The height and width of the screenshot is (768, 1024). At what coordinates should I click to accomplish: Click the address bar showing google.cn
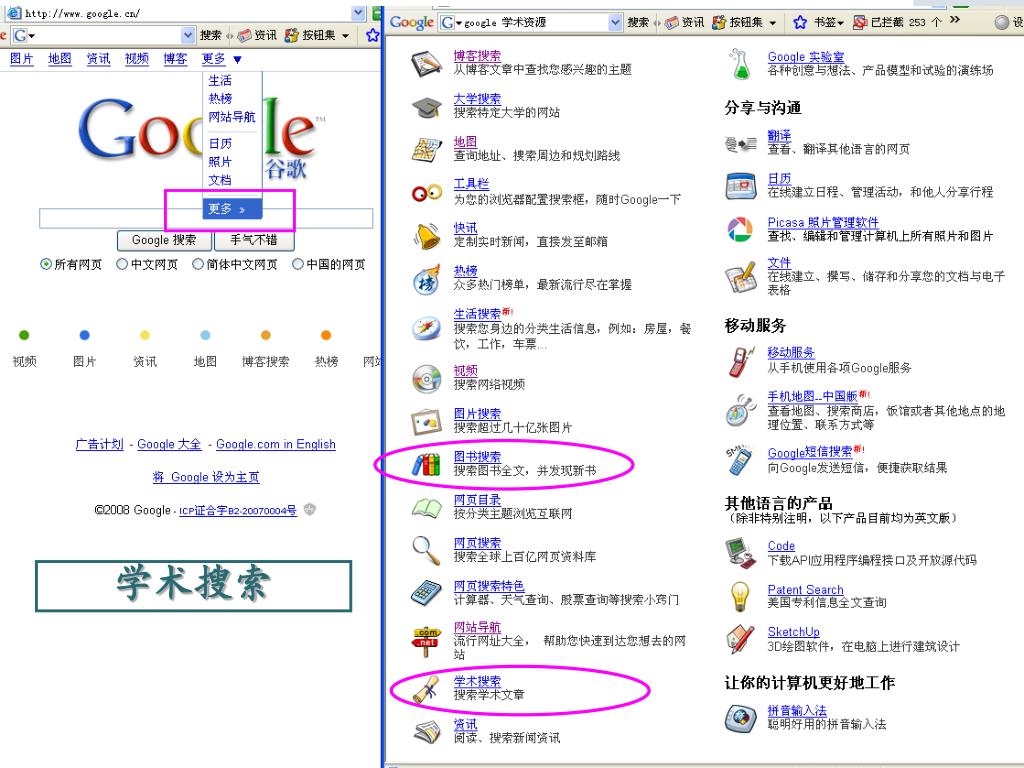(x=185, y=13)
